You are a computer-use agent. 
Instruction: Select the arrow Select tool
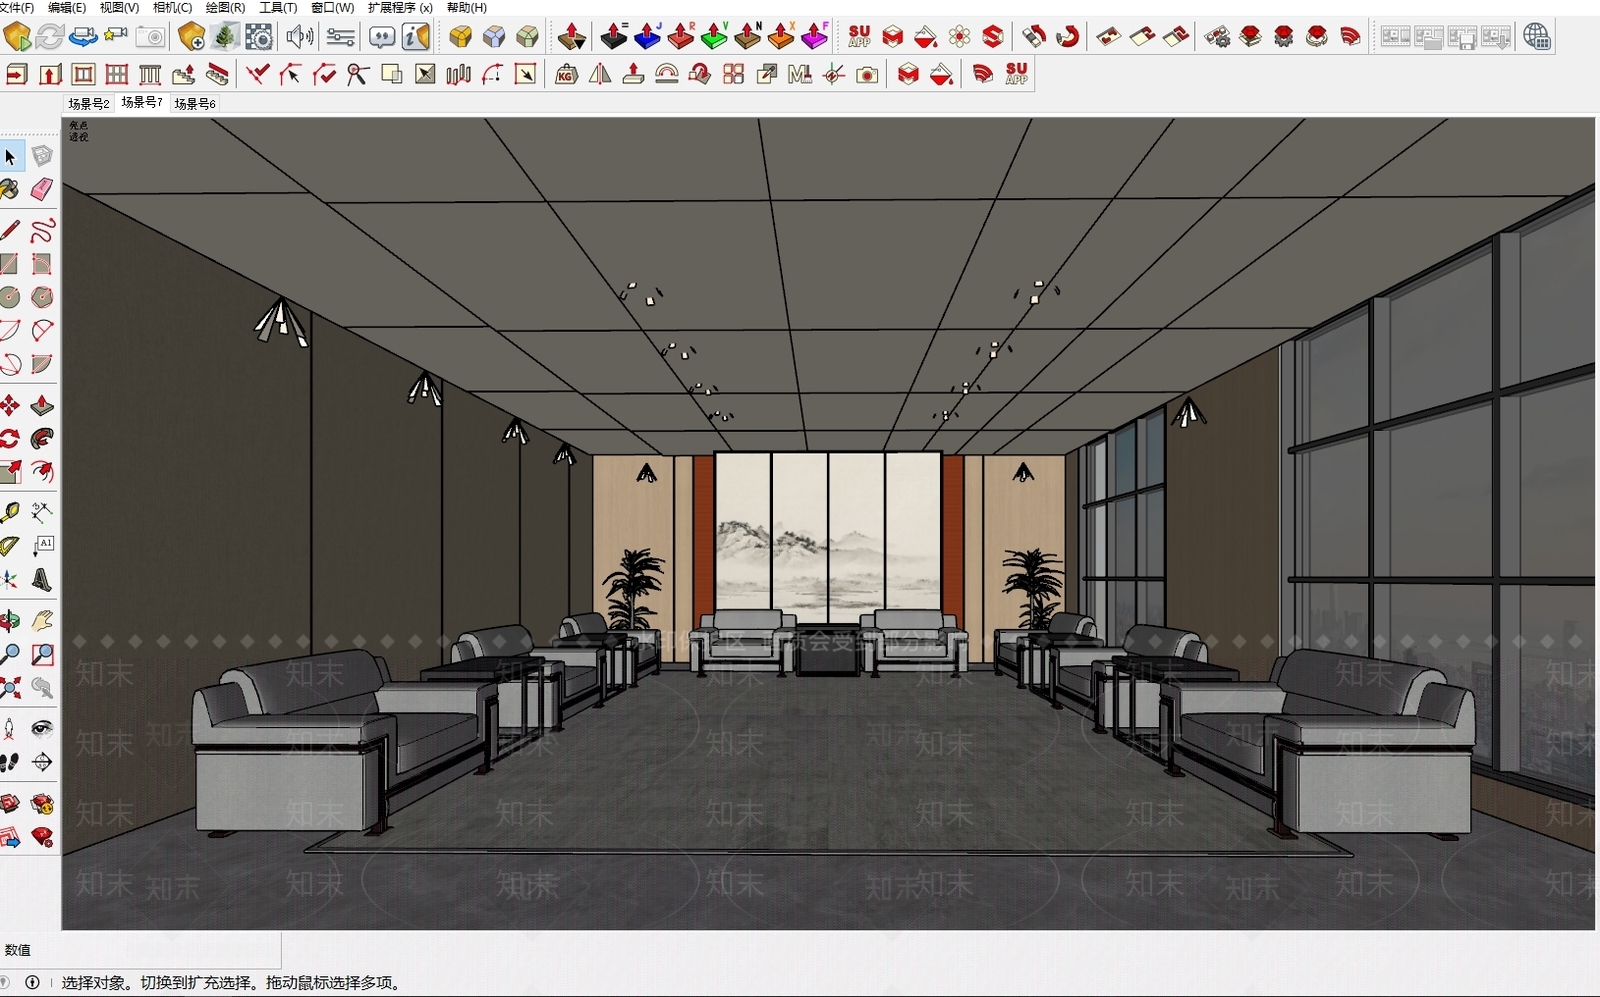(x=10, y=156)
